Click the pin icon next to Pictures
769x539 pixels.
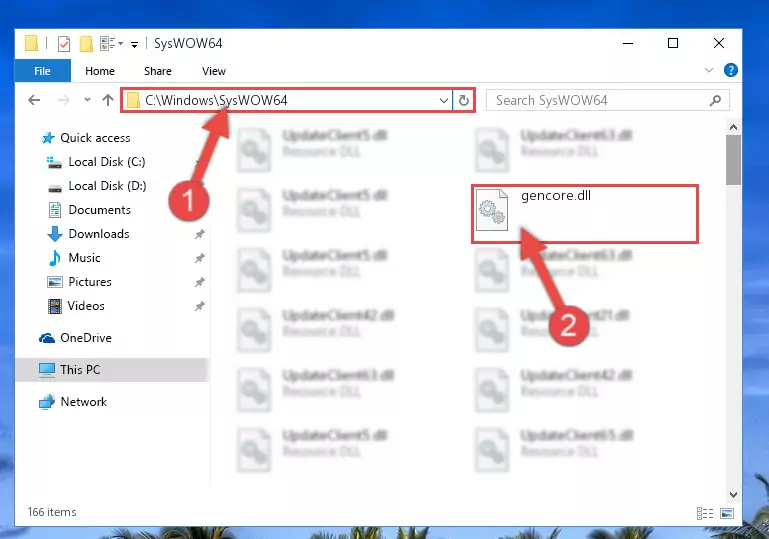[x=199, y=282]
